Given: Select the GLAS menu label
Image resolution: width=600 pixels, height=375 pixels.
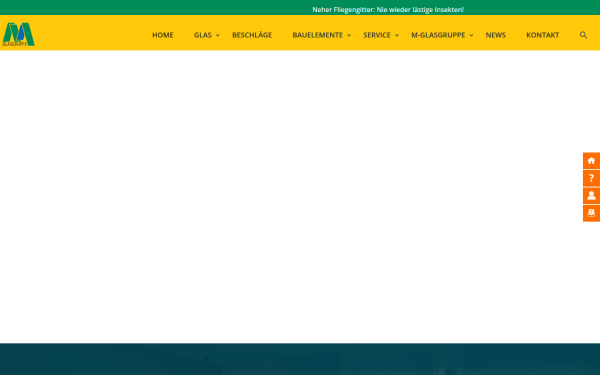Looking at the screenshot, I should pos(202,35).
